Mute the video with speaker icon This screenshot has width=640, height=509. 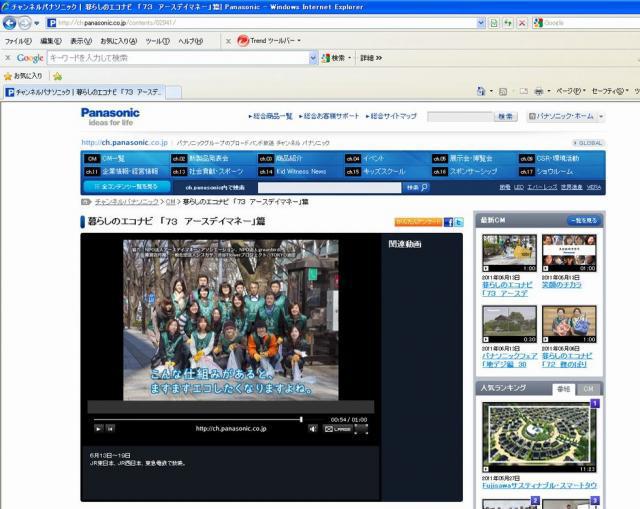[313, 428]
